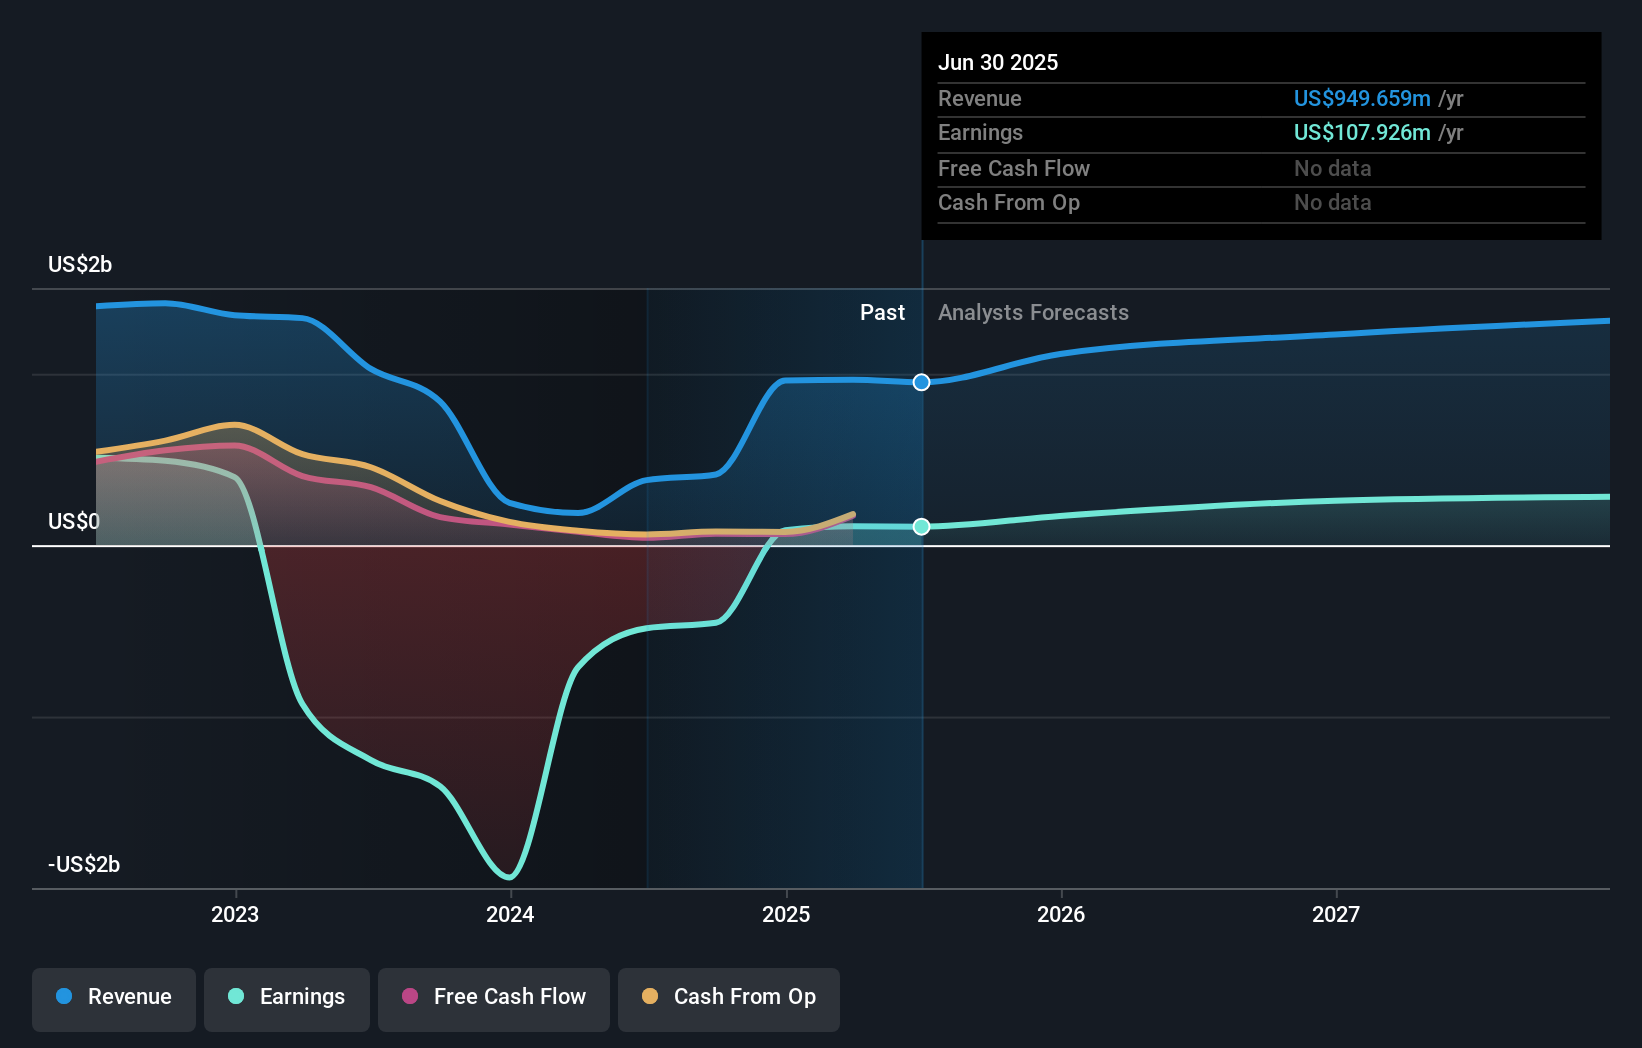Click the 2025 x-axis label

pyautogui.click(x=786, y=914)
